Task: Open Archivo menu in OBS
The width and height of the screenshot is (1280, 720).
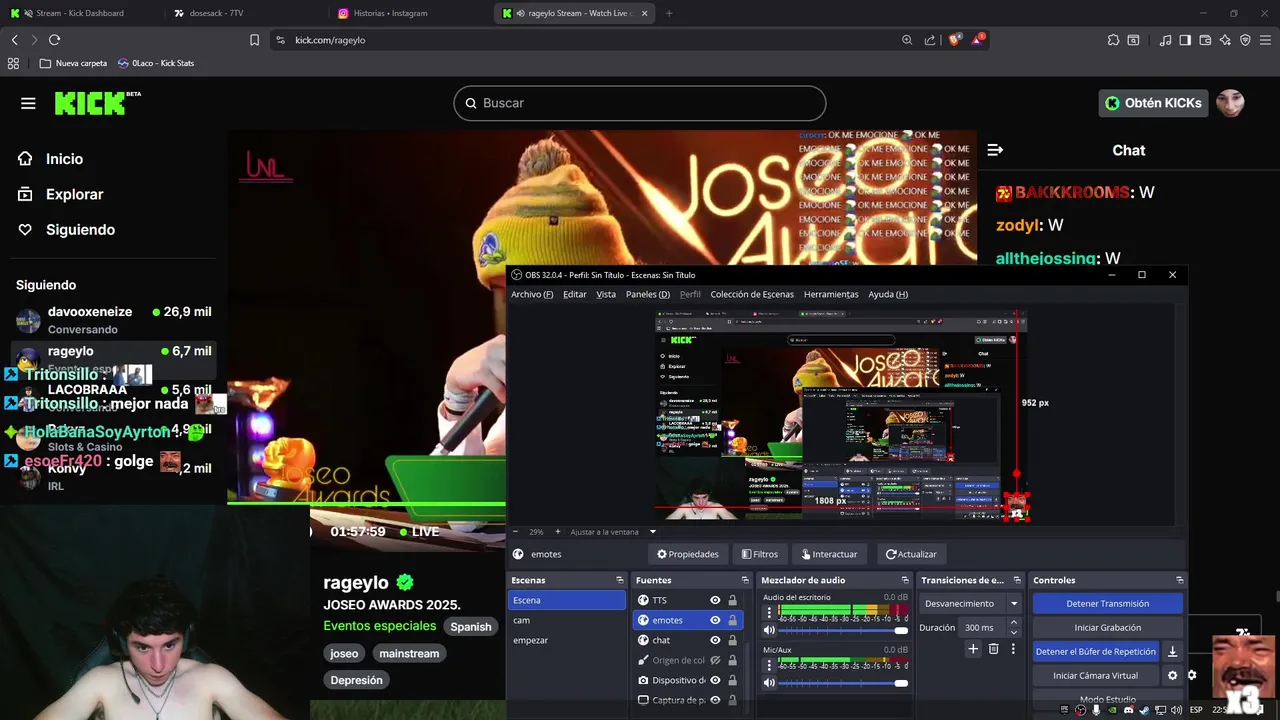Action: tap(531, 294)
